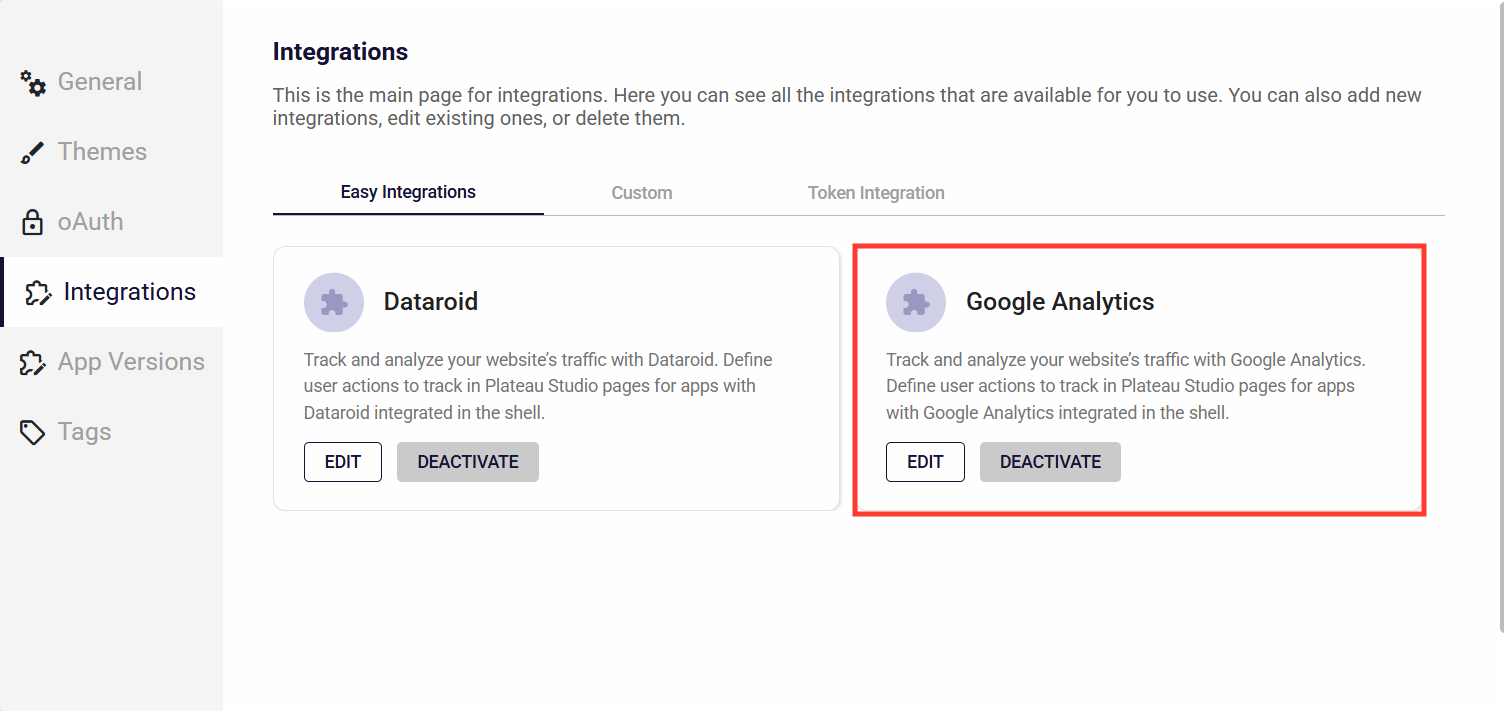Select the Token Integration tab
Screen dimensions: 1504x711
pos(876,193)
